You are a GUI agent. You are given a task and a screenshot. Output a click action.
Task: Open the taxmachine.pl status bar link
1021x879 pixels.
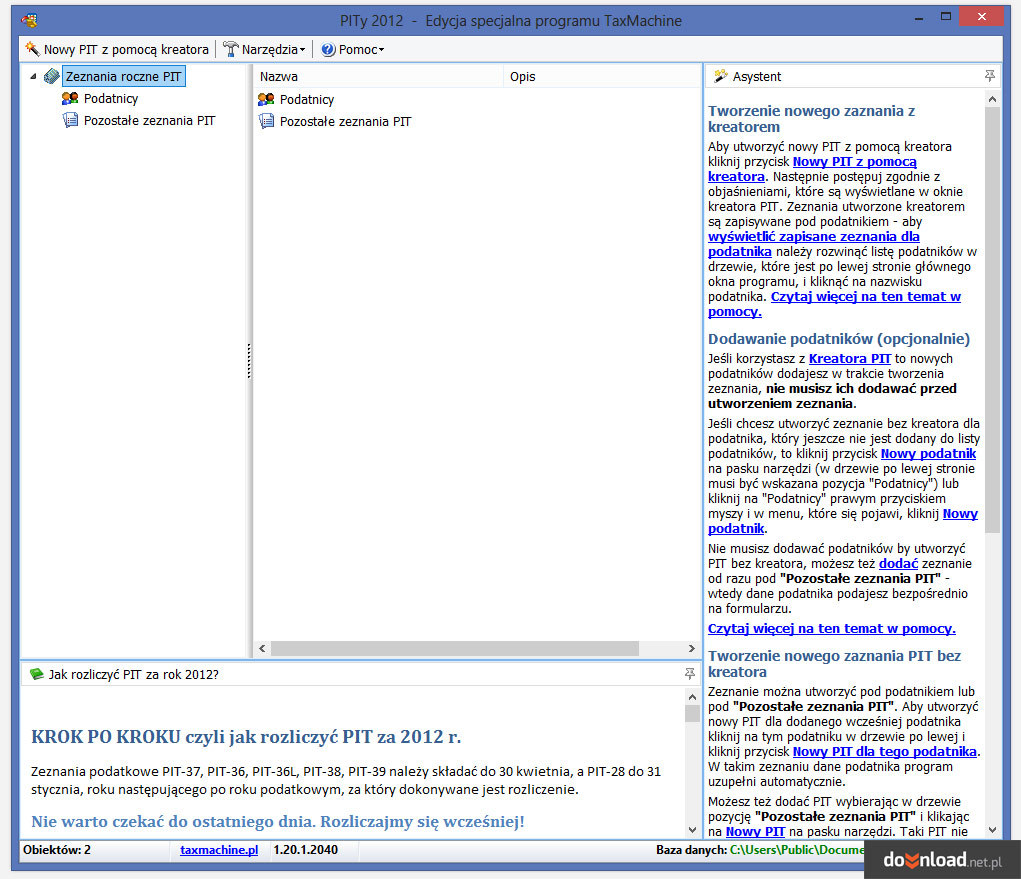click(219, 850)
